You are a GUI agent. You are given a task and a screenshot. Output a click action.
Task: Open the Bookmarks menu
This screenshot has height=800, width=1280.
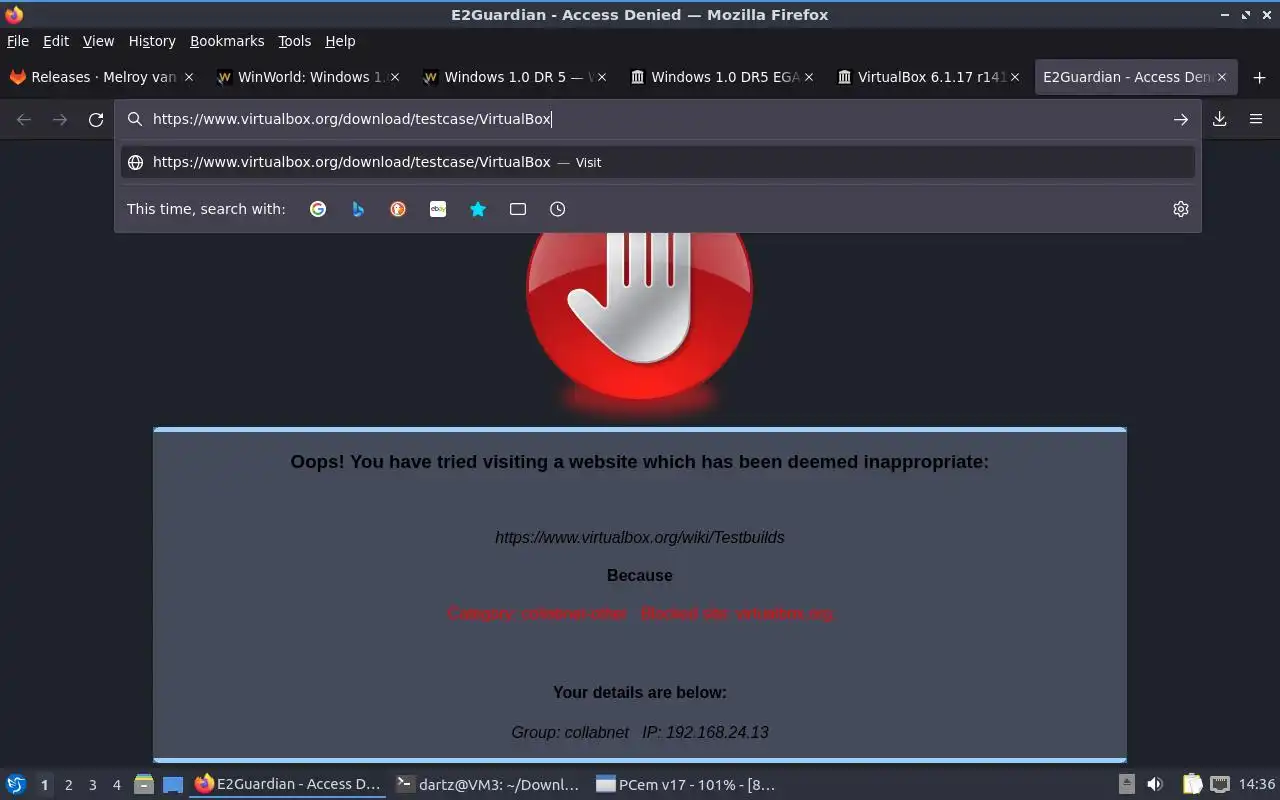227,41
